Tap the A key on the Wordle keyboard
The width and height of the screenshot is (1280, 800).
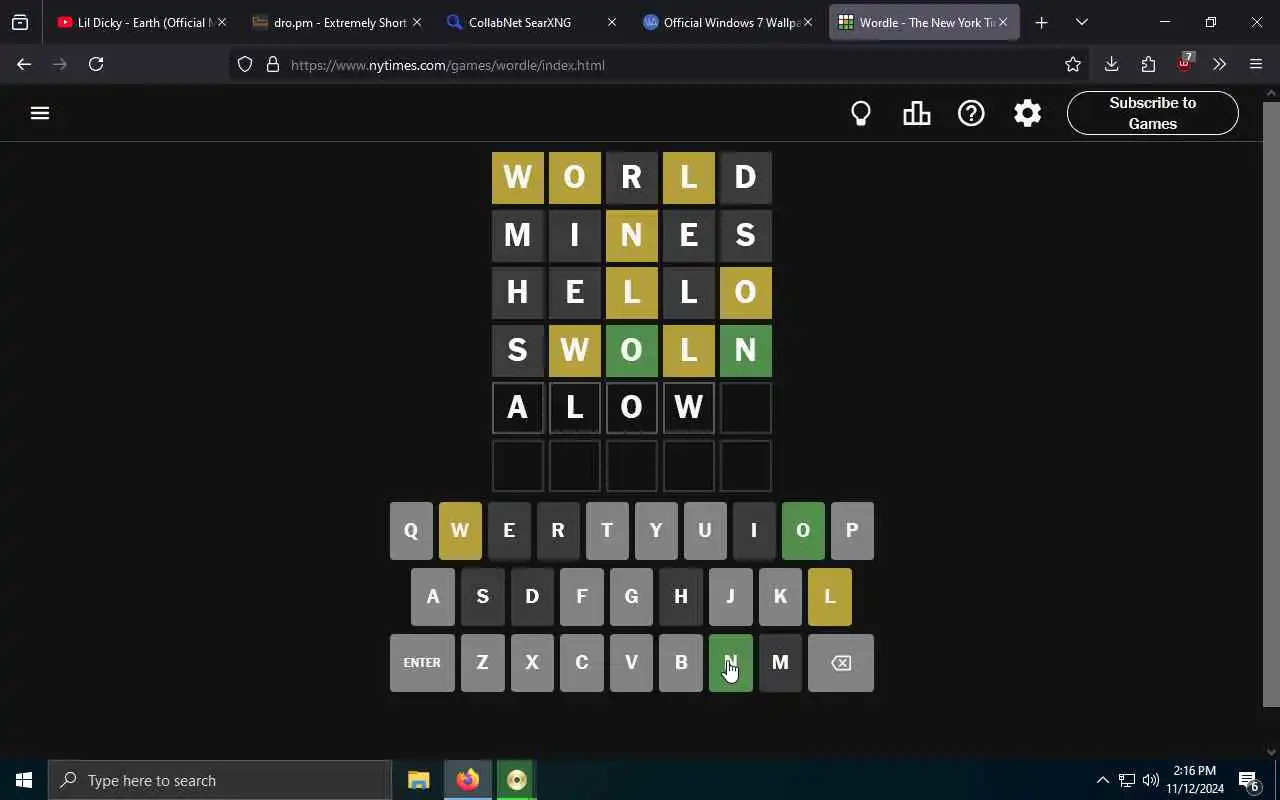(x=433, y=597)
